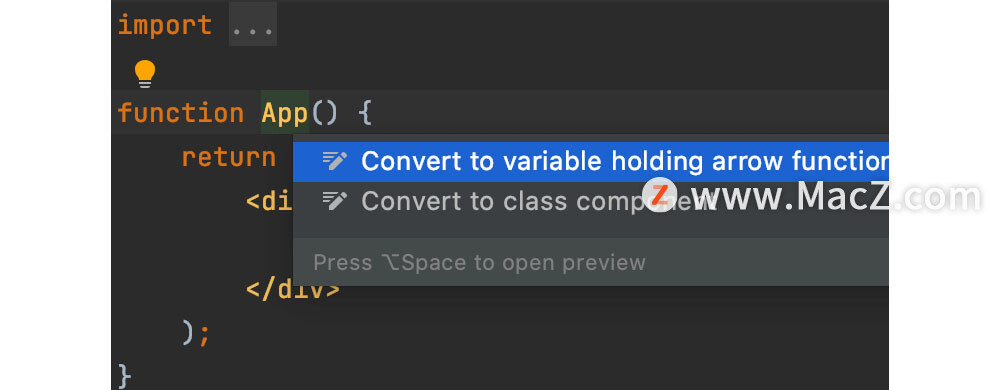Click pencil icon beside arrow function option
1000x390 pixels.
tap(335, 161)
